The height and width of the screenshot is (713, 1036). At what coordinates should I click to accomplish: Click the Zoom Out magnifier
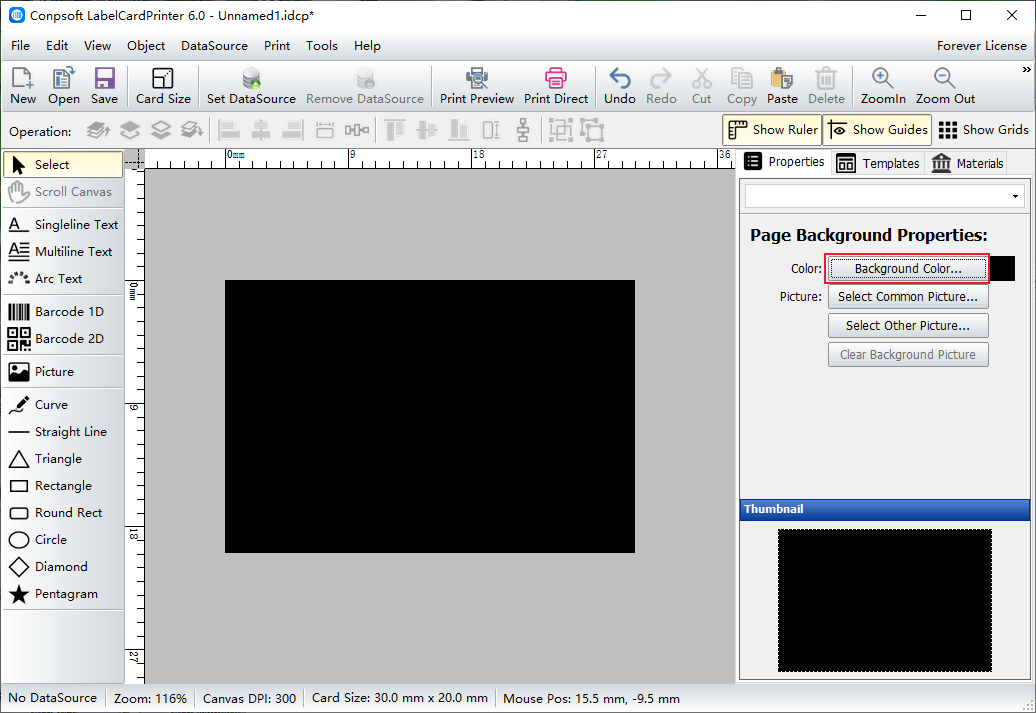coord(945,86)
